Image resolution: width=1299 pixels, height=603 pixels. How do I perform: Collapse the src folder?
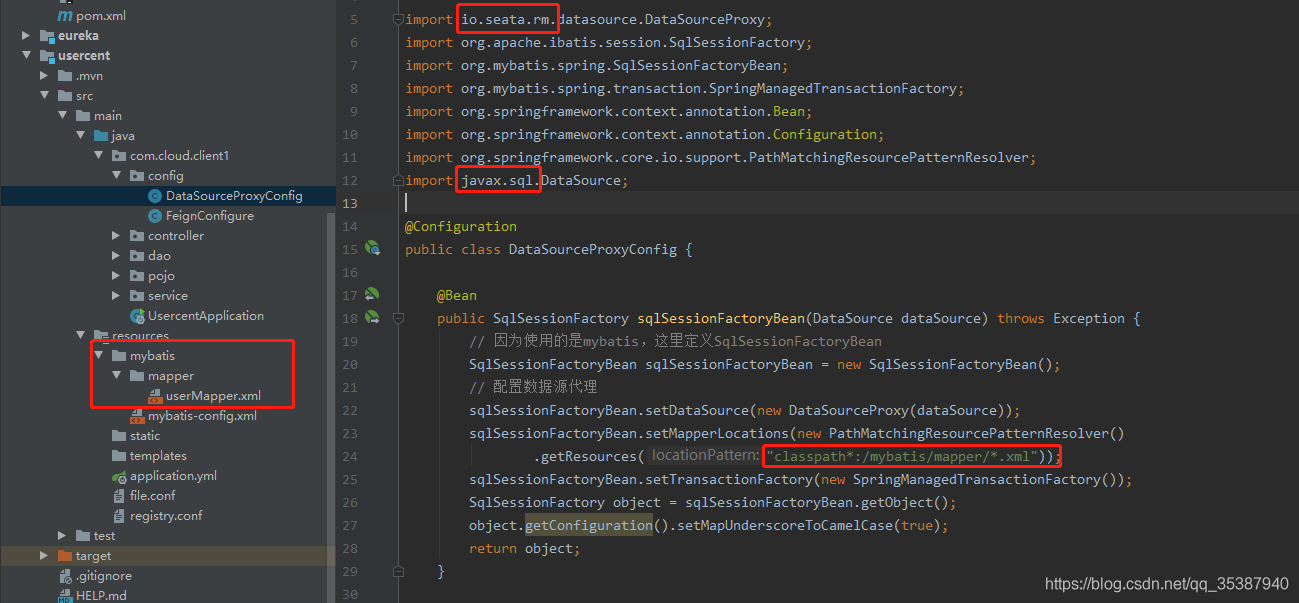(44, 96)
